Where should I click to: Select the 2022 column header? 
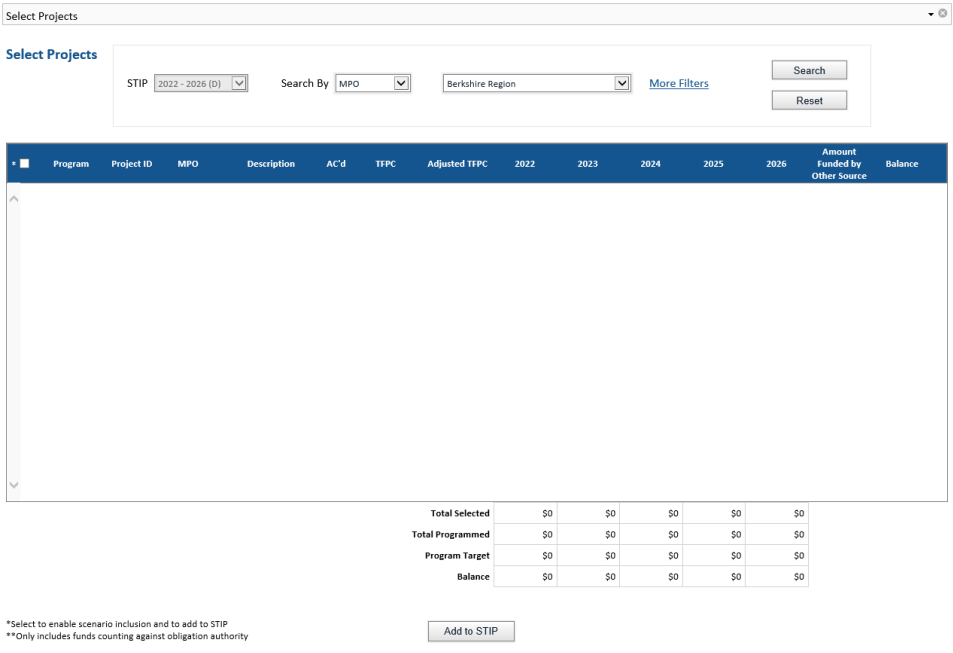[524, 163]
